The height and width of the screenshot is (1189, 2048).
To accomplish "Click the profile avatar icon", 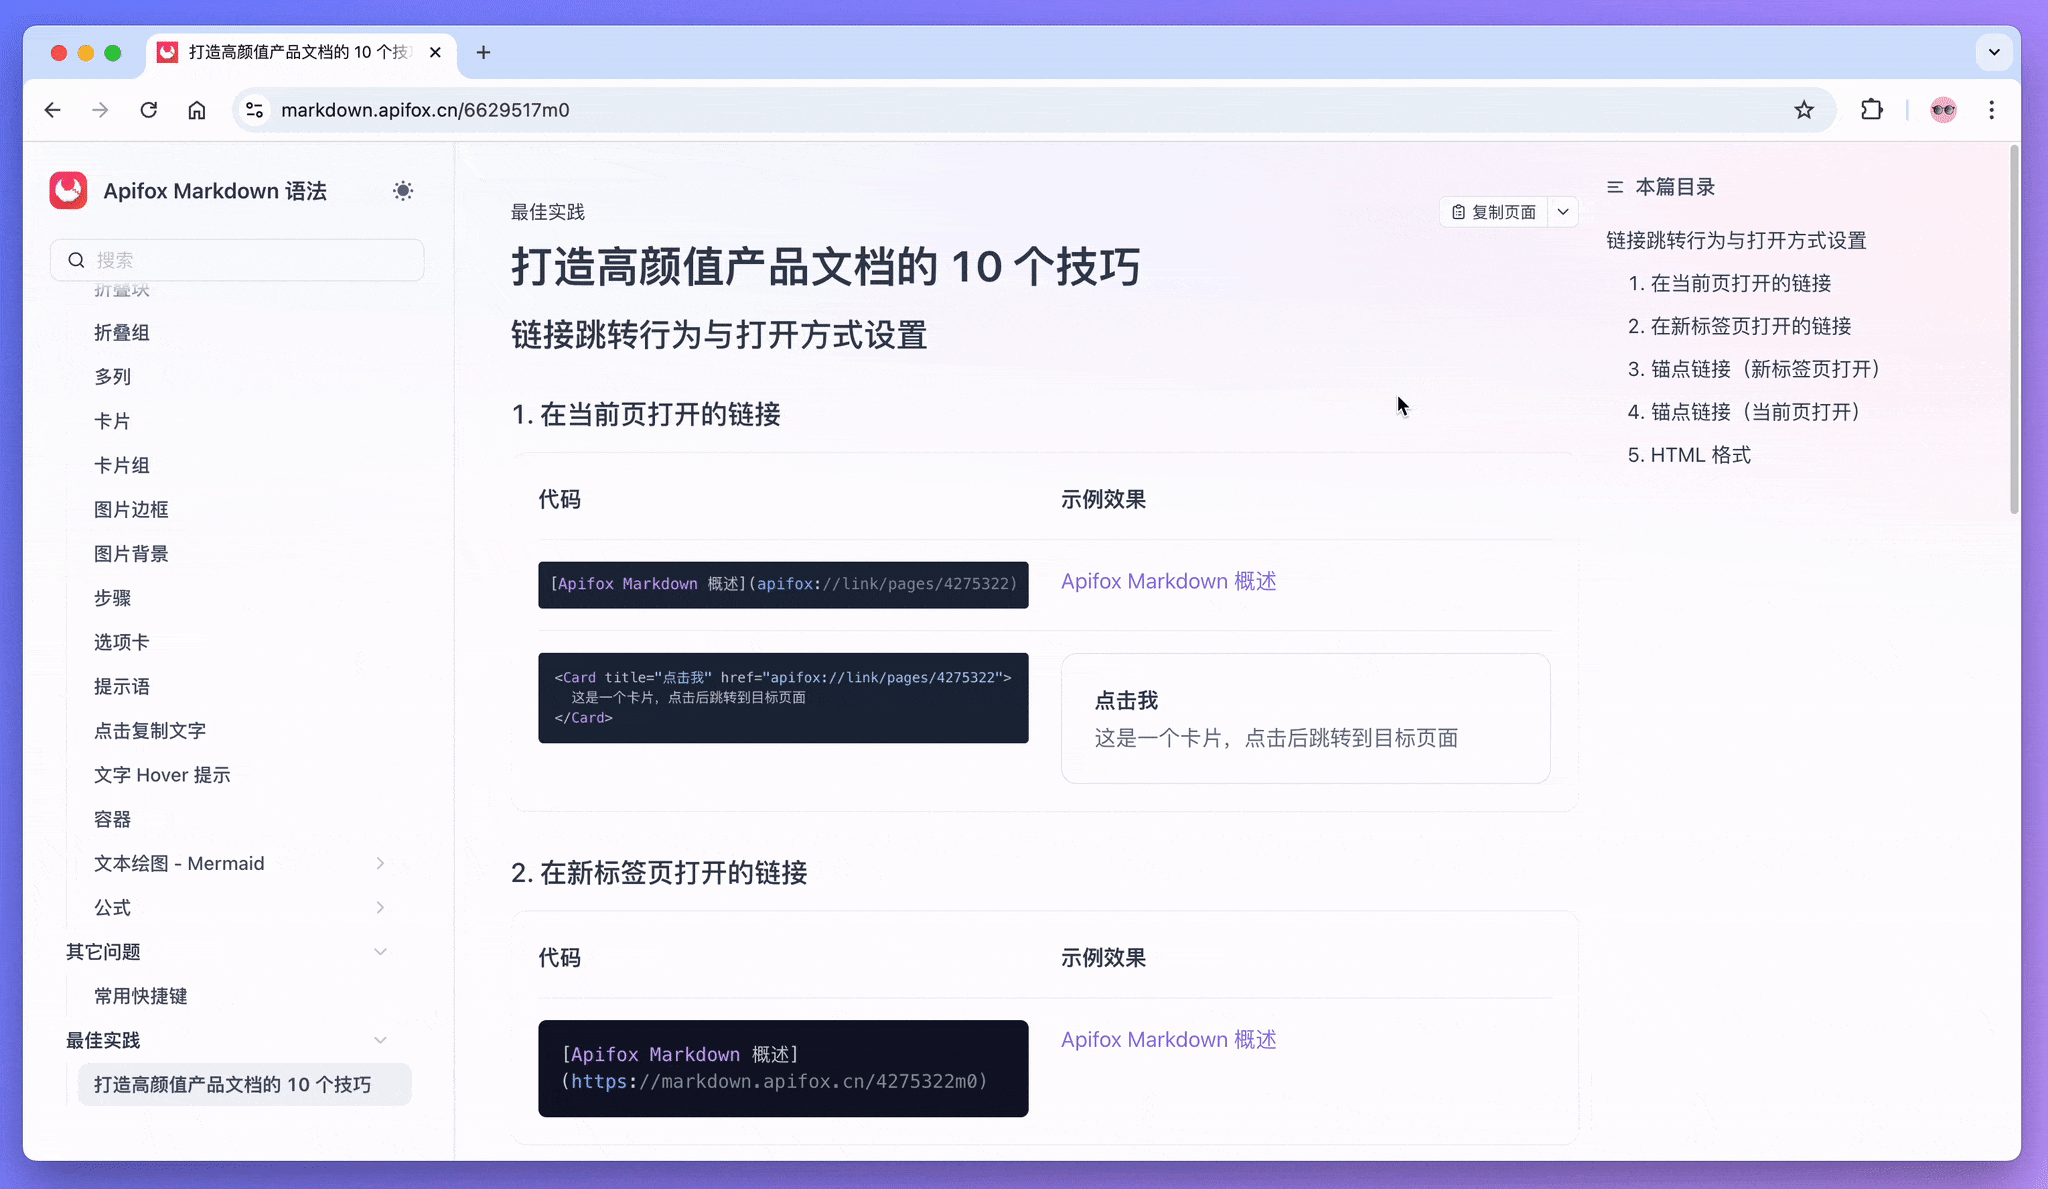I will coord(1943,110).
